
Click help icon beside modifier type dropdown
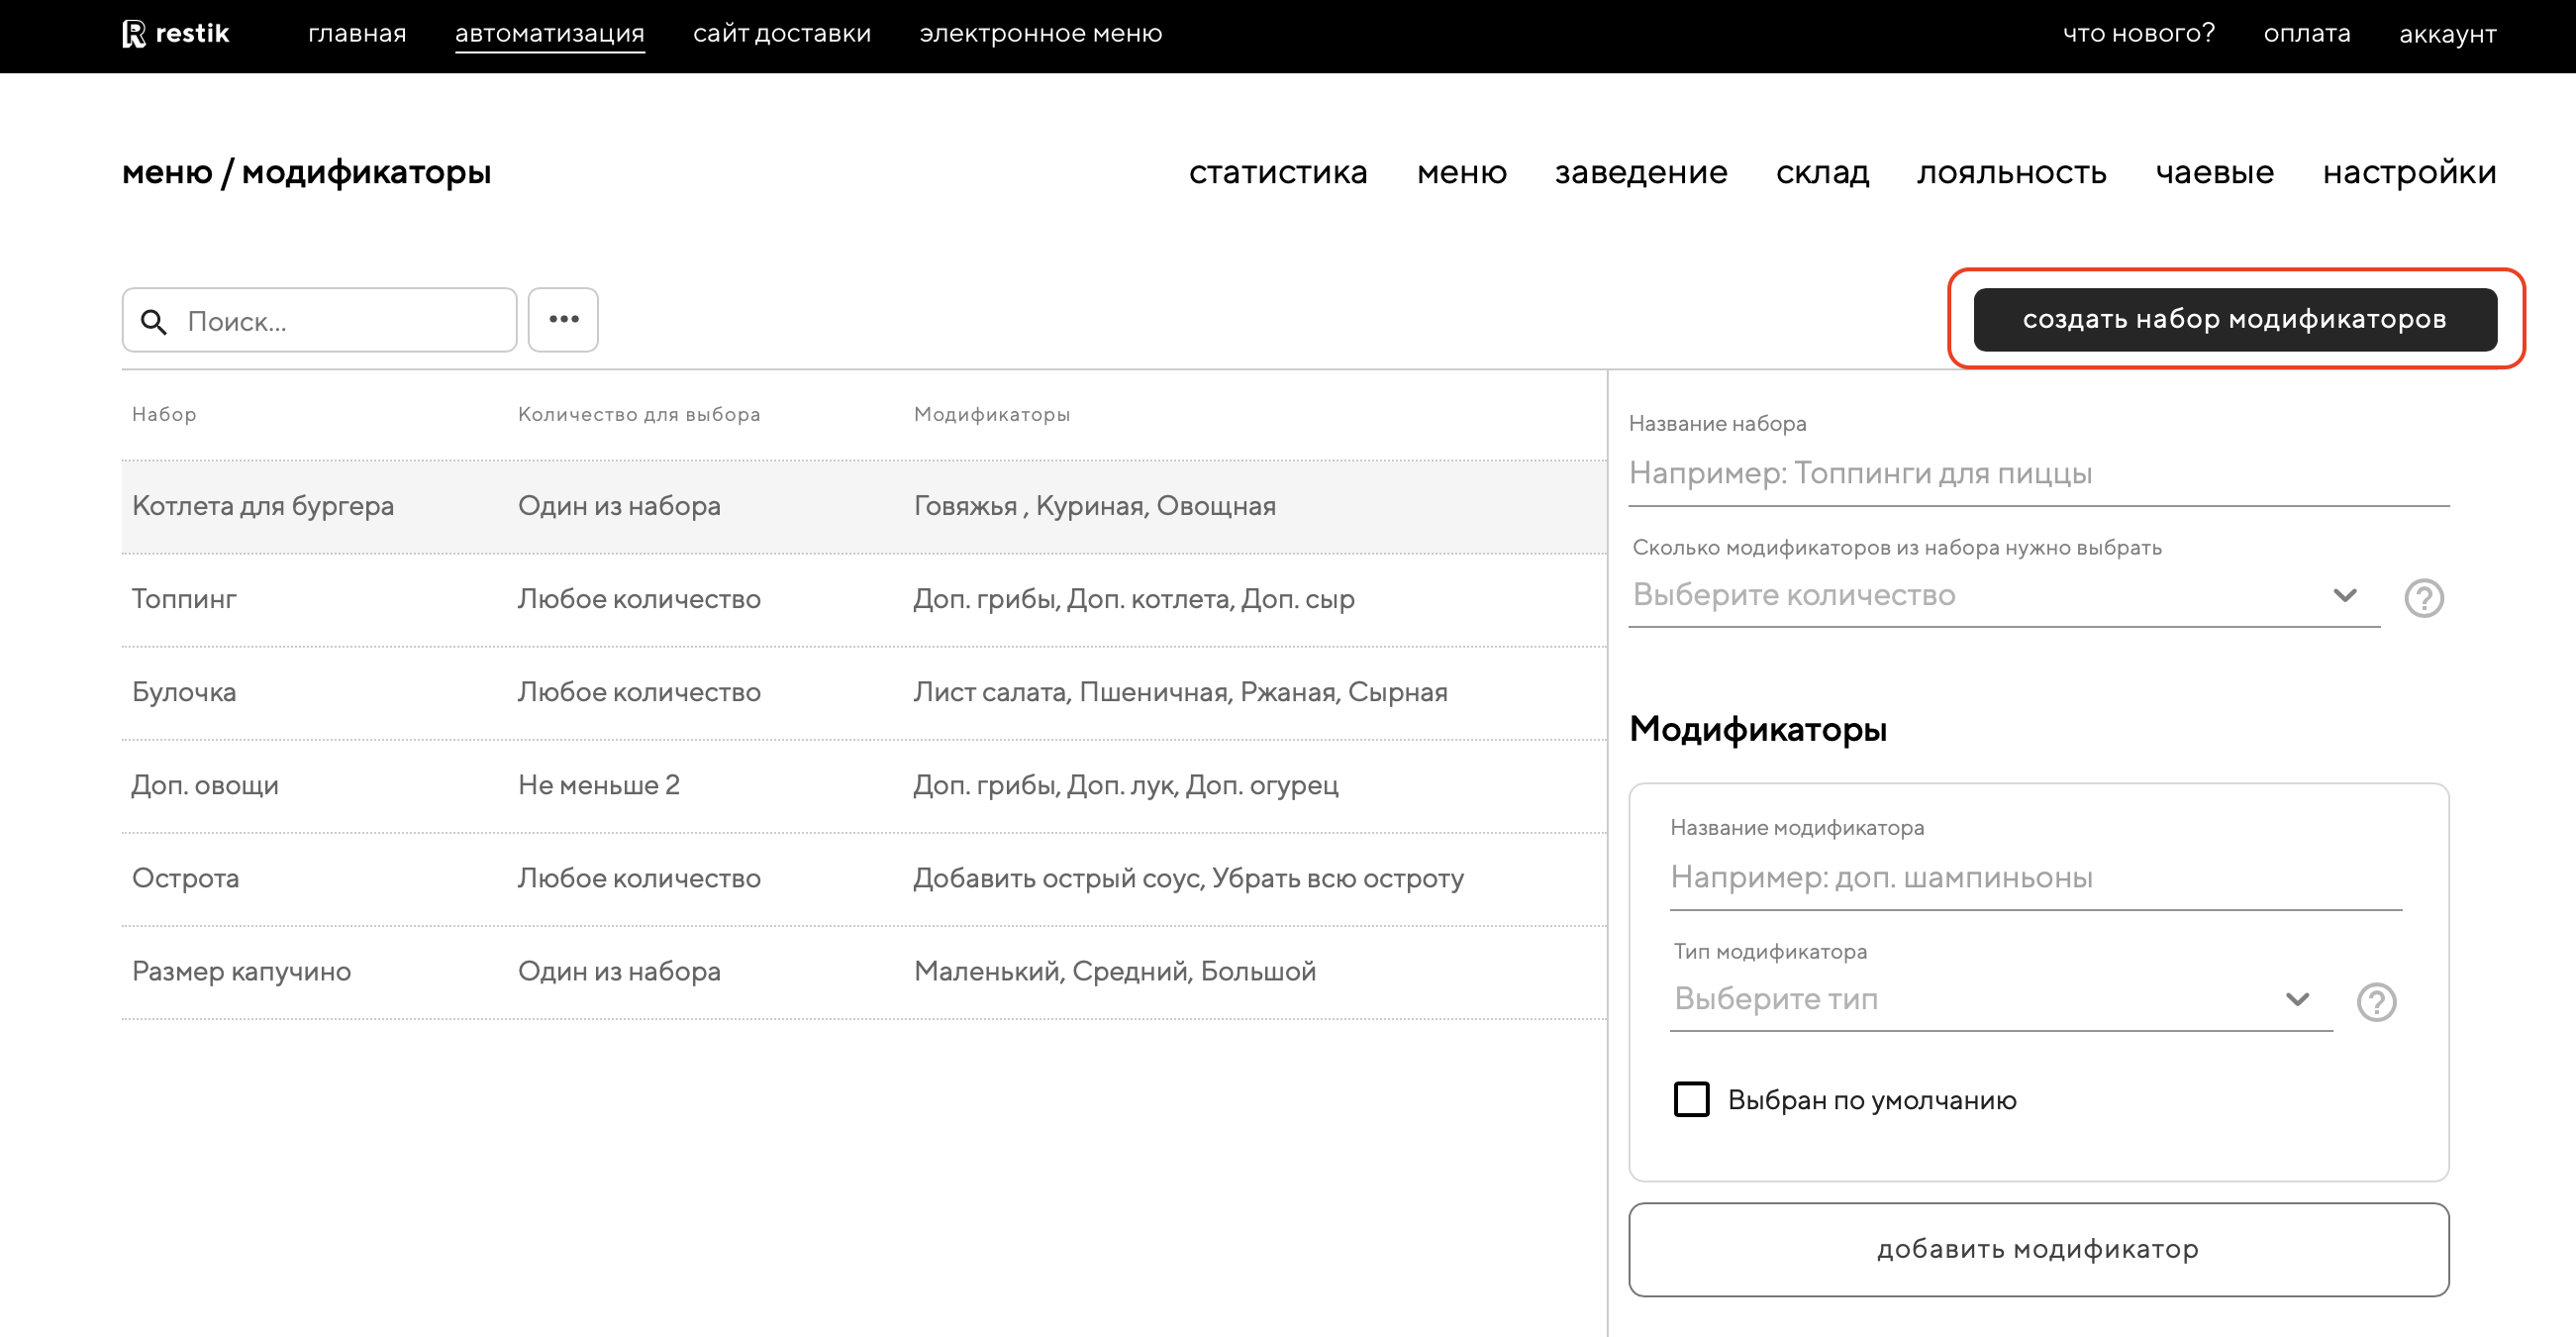click(x=2376, y=1002)
